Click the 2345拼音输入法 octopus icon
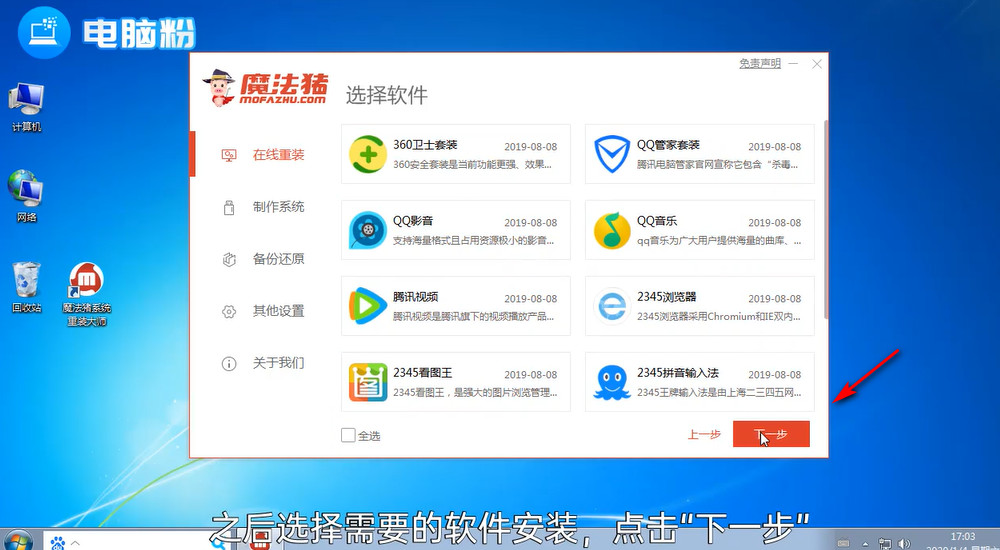This screenshot has height=550, width=1000. coord(612,382)
